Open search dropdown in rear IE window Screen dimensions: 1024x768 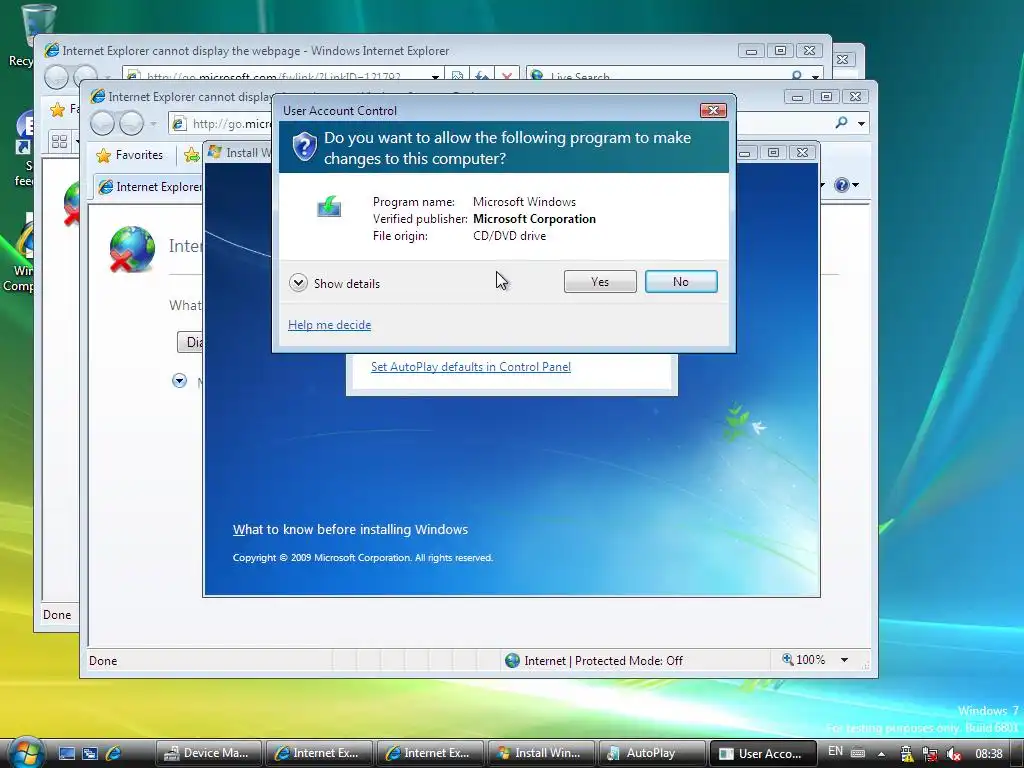815,77
